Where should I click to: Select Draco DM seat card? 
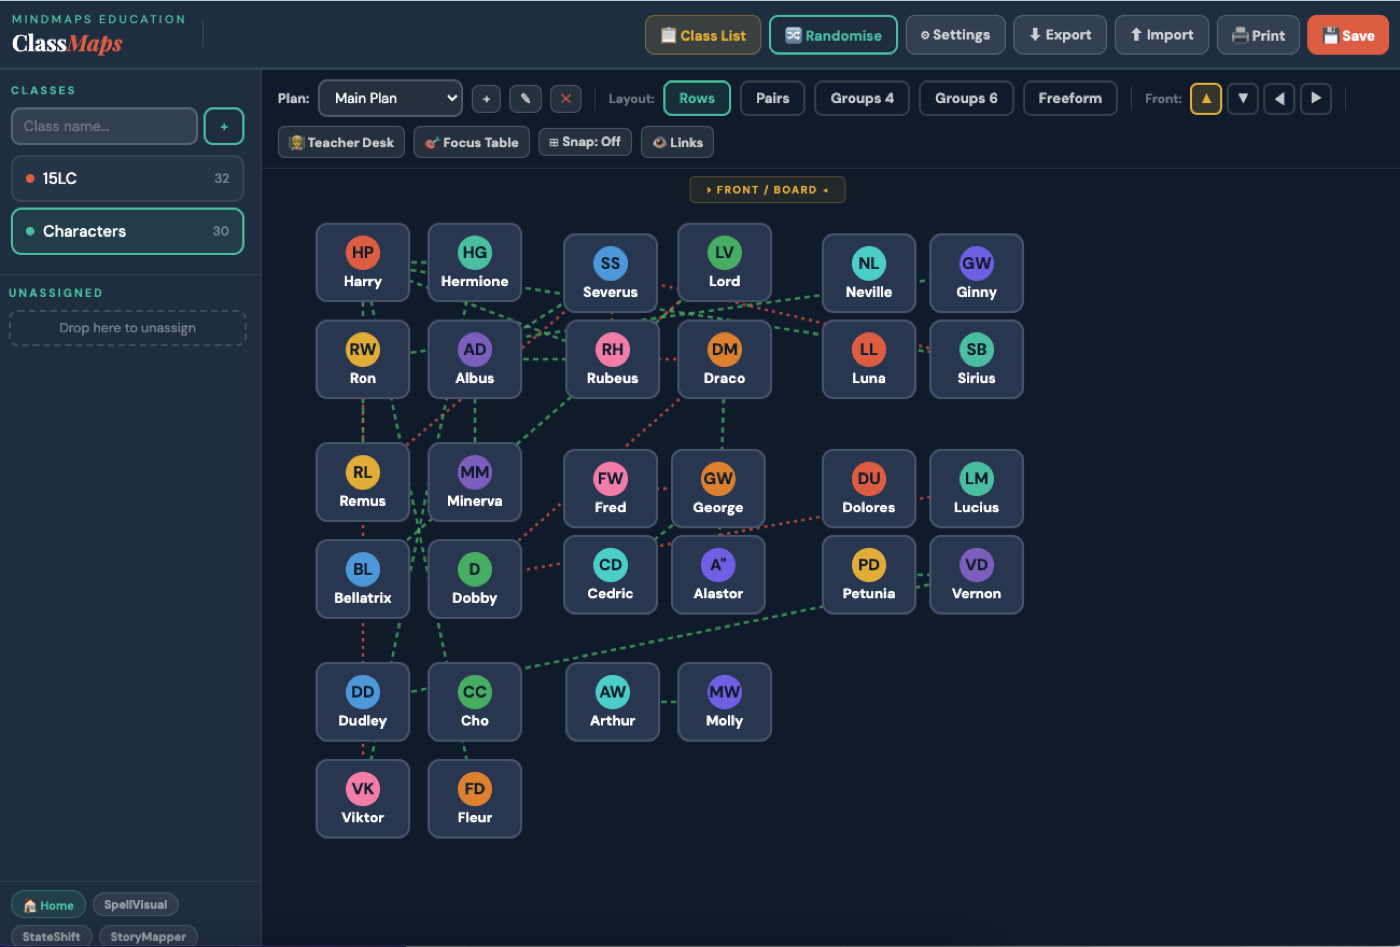tap(724, 359)
